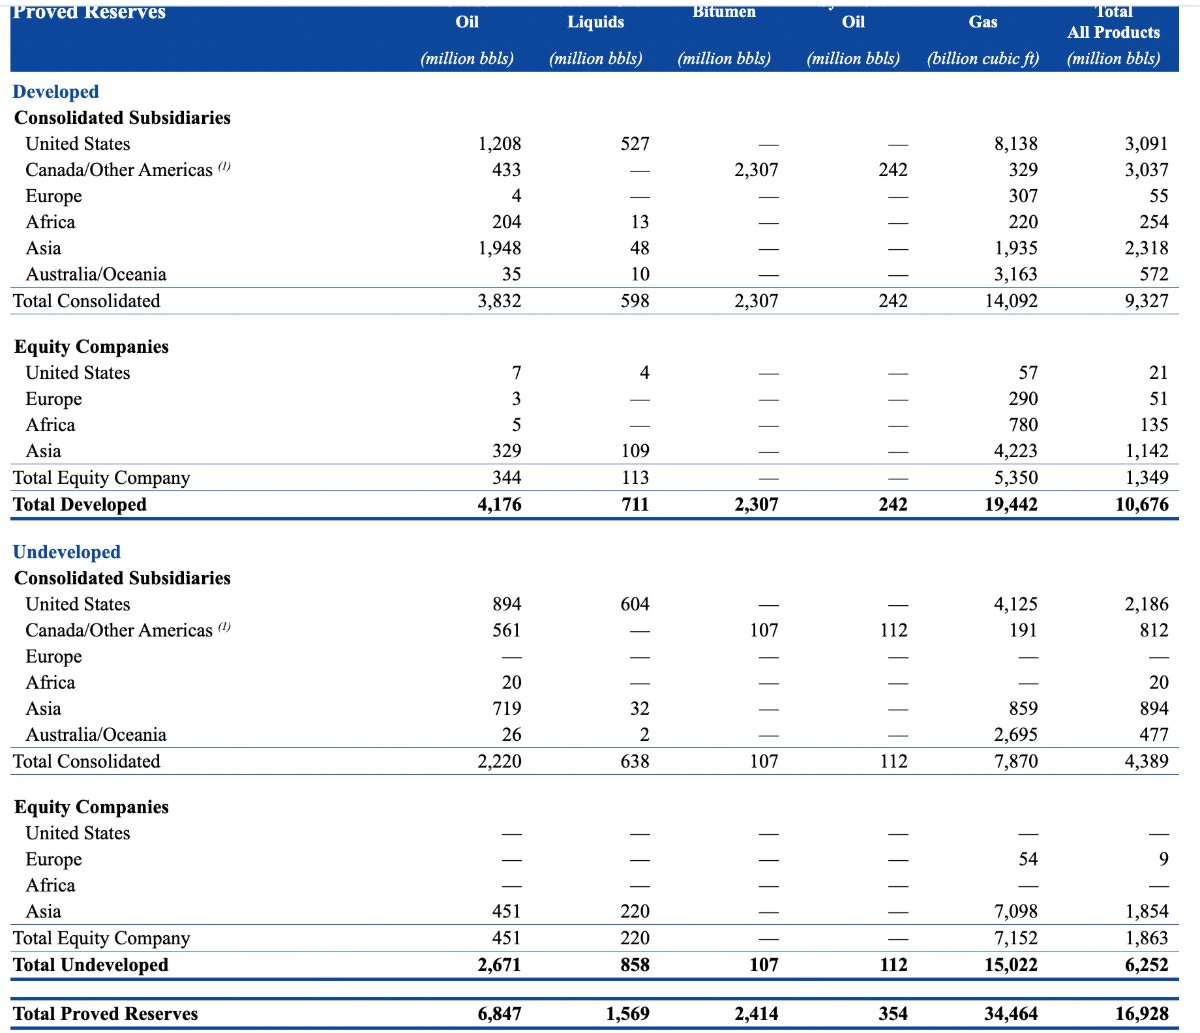Click the undeveloped gas value 4,125
Screen dimensions: 1200x1033
tap(1016, 604)
